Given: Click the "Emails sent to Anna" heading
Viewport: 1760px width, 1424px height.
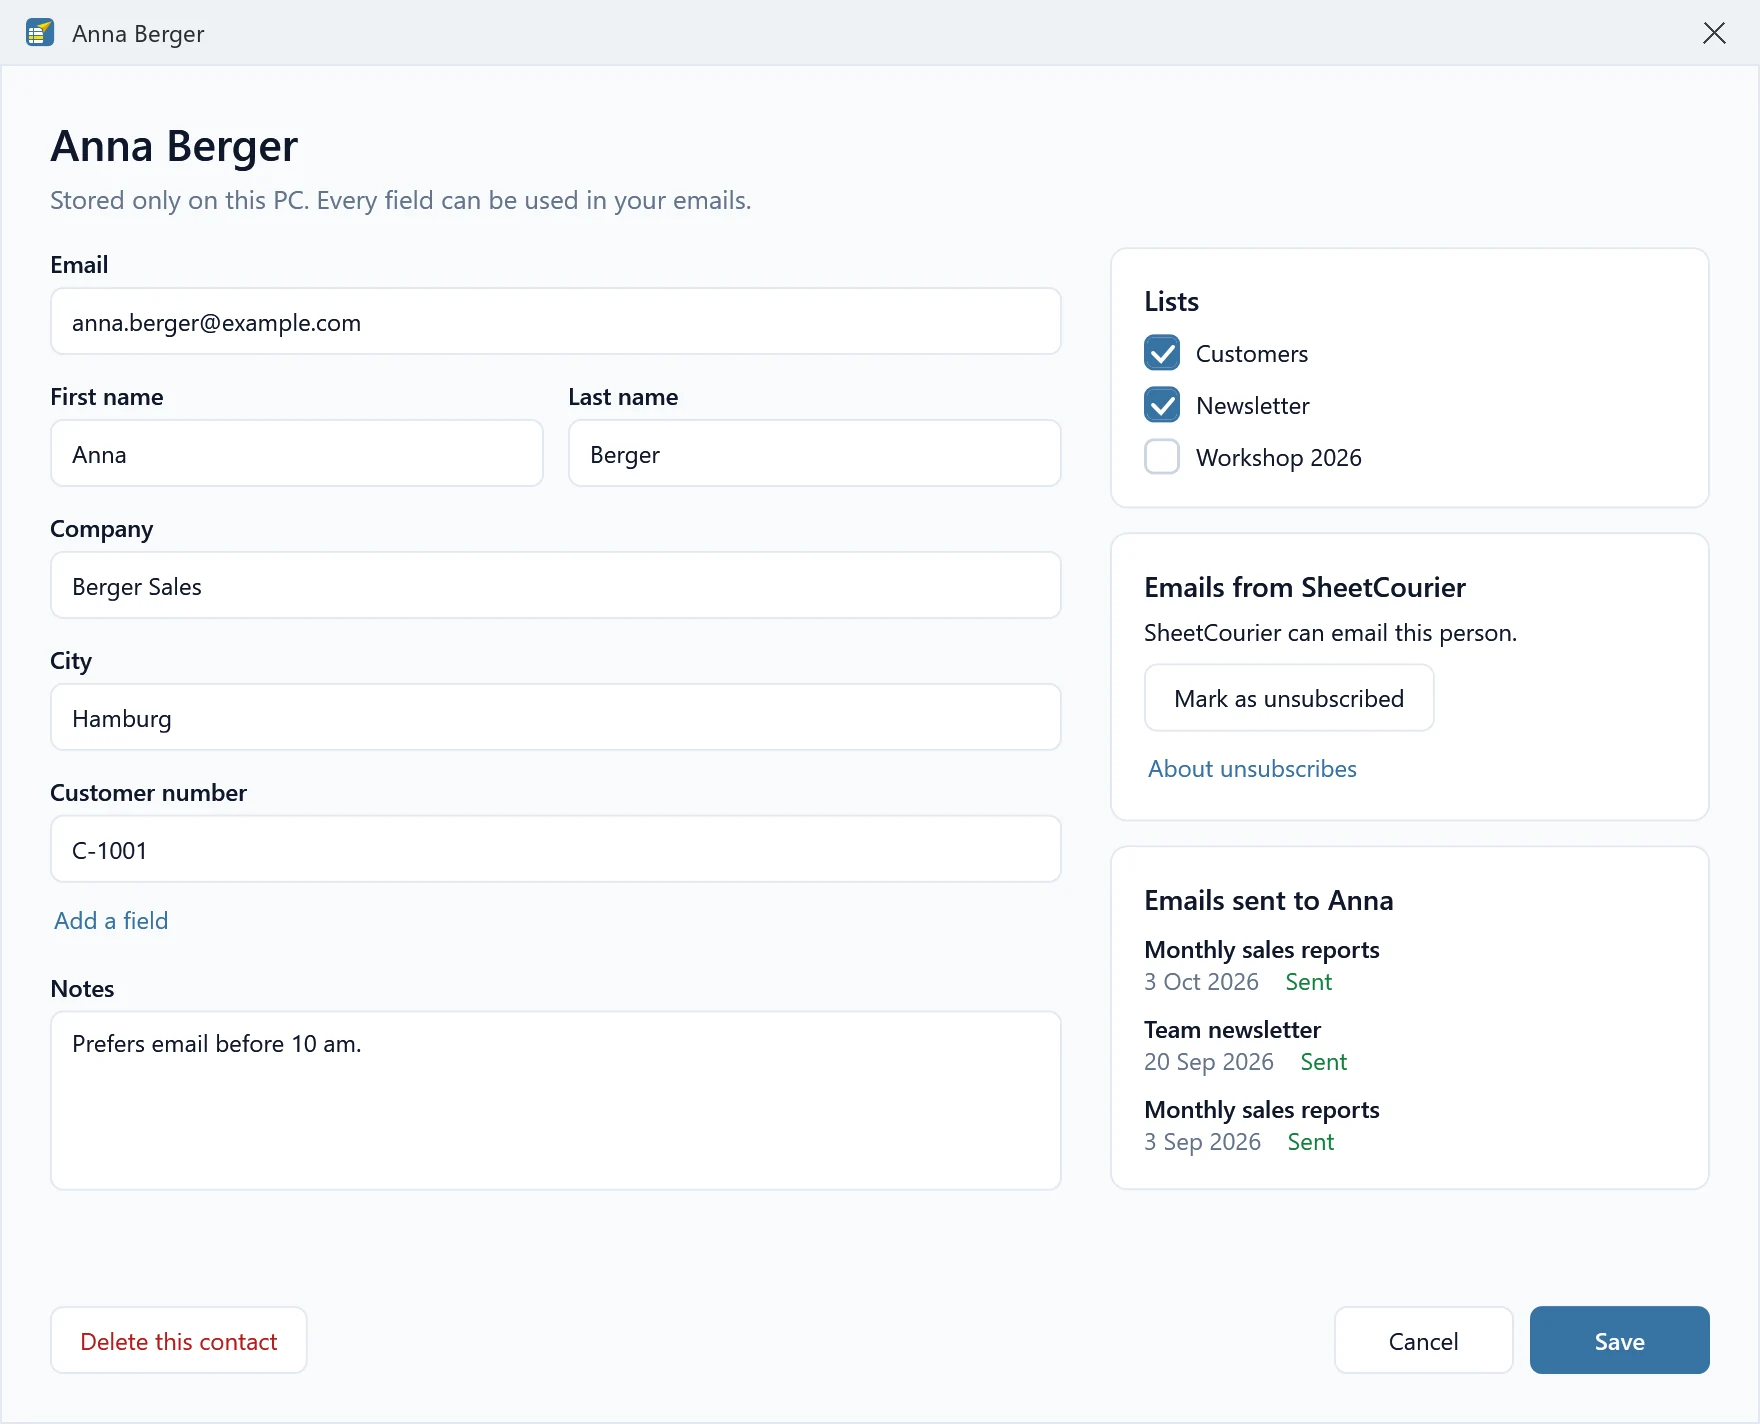Looking at the screenshot, I should [x=1269, y=900].
